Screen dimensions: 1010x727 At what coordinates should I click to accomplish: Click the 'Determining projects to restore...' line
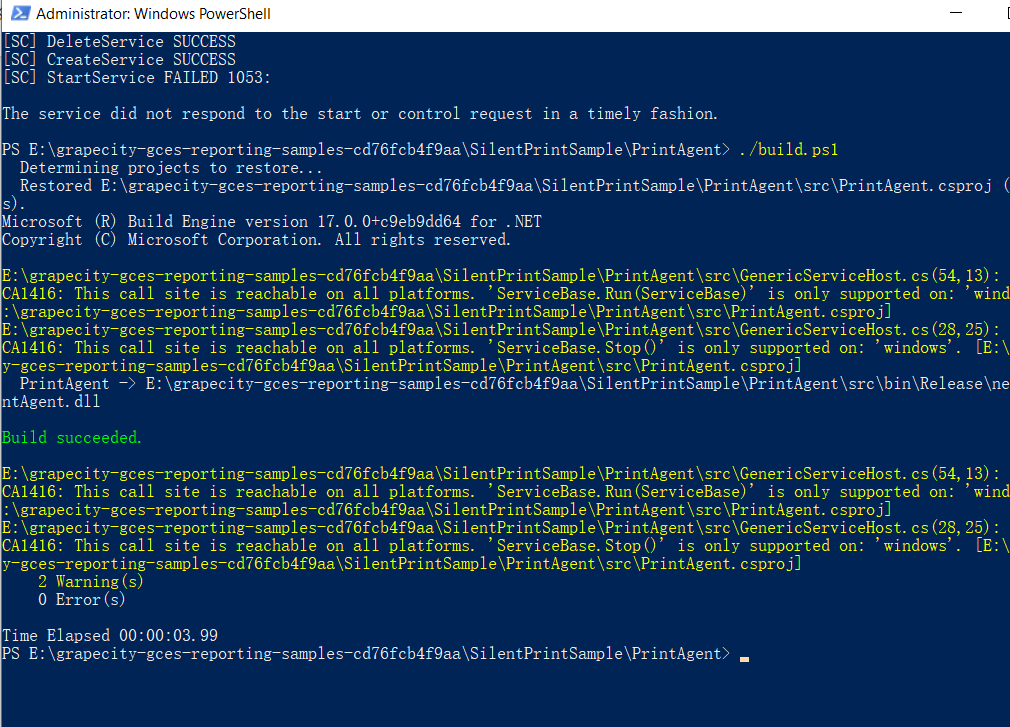171,168
